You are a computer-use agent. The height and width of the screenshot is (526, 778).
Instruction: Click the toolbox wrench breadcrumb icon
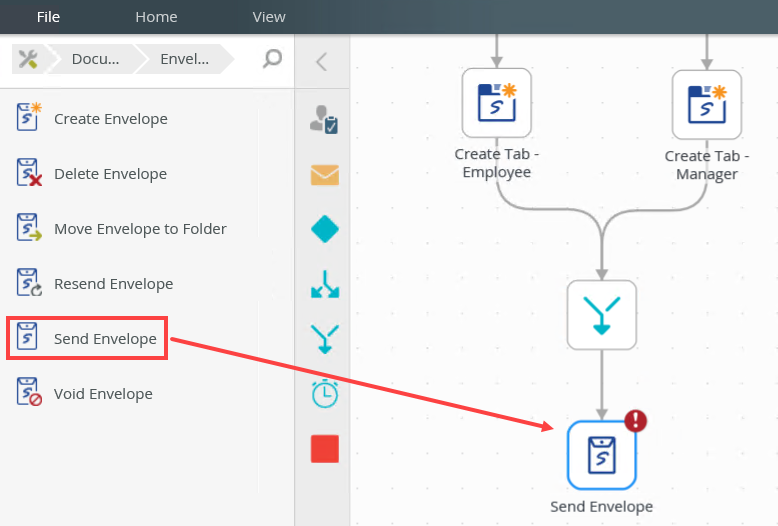[x=28, y=59]
